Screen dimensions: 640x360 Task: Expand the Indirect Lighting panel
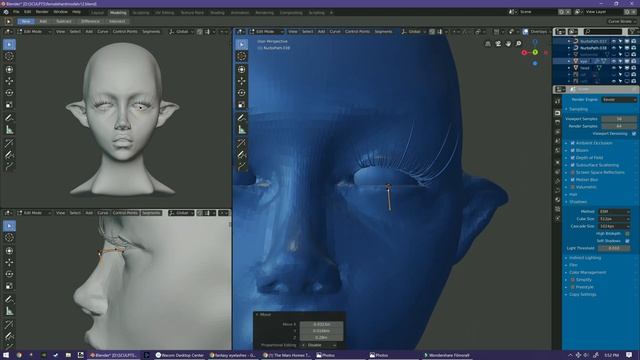(x=584, y=258)
